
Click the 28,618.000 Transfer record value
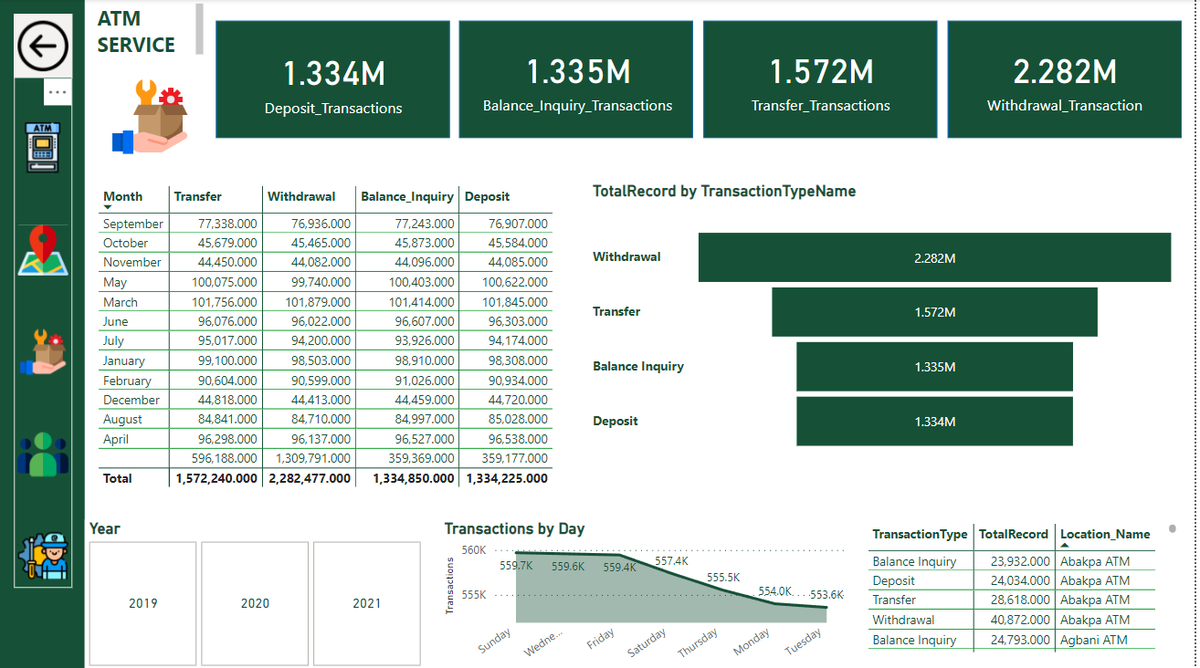coord(1018,600)
